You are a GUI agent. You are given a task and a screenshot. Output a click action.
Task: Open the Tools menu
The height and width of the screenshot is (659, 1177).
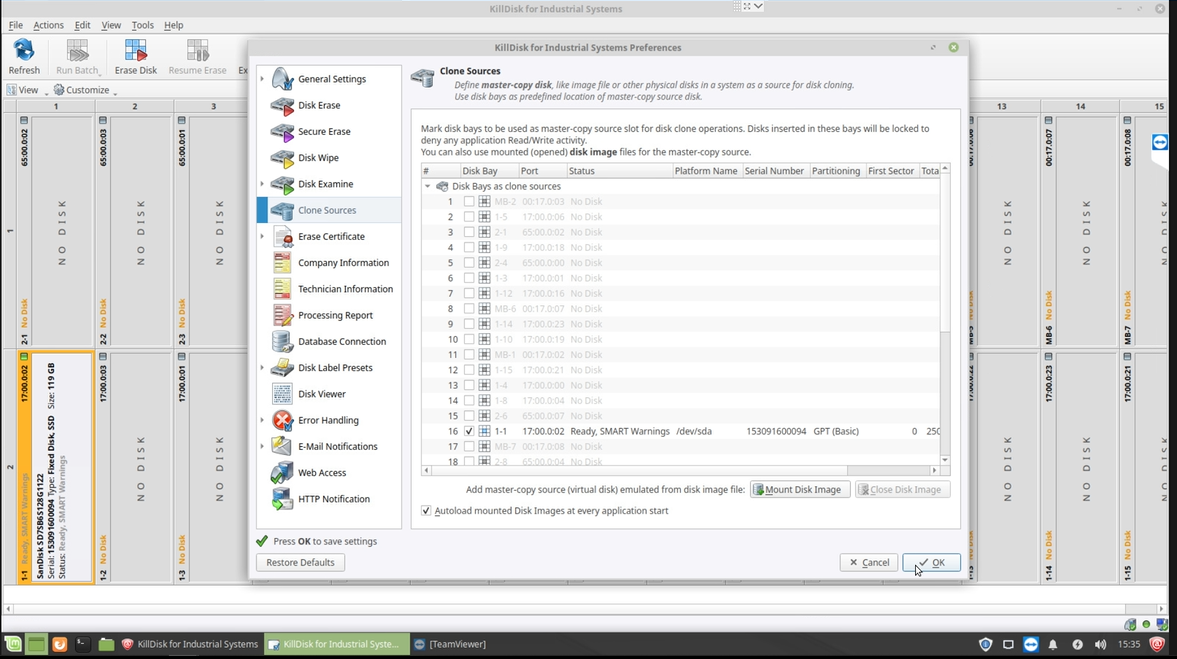pyautogui.click(x=143, y=25)
